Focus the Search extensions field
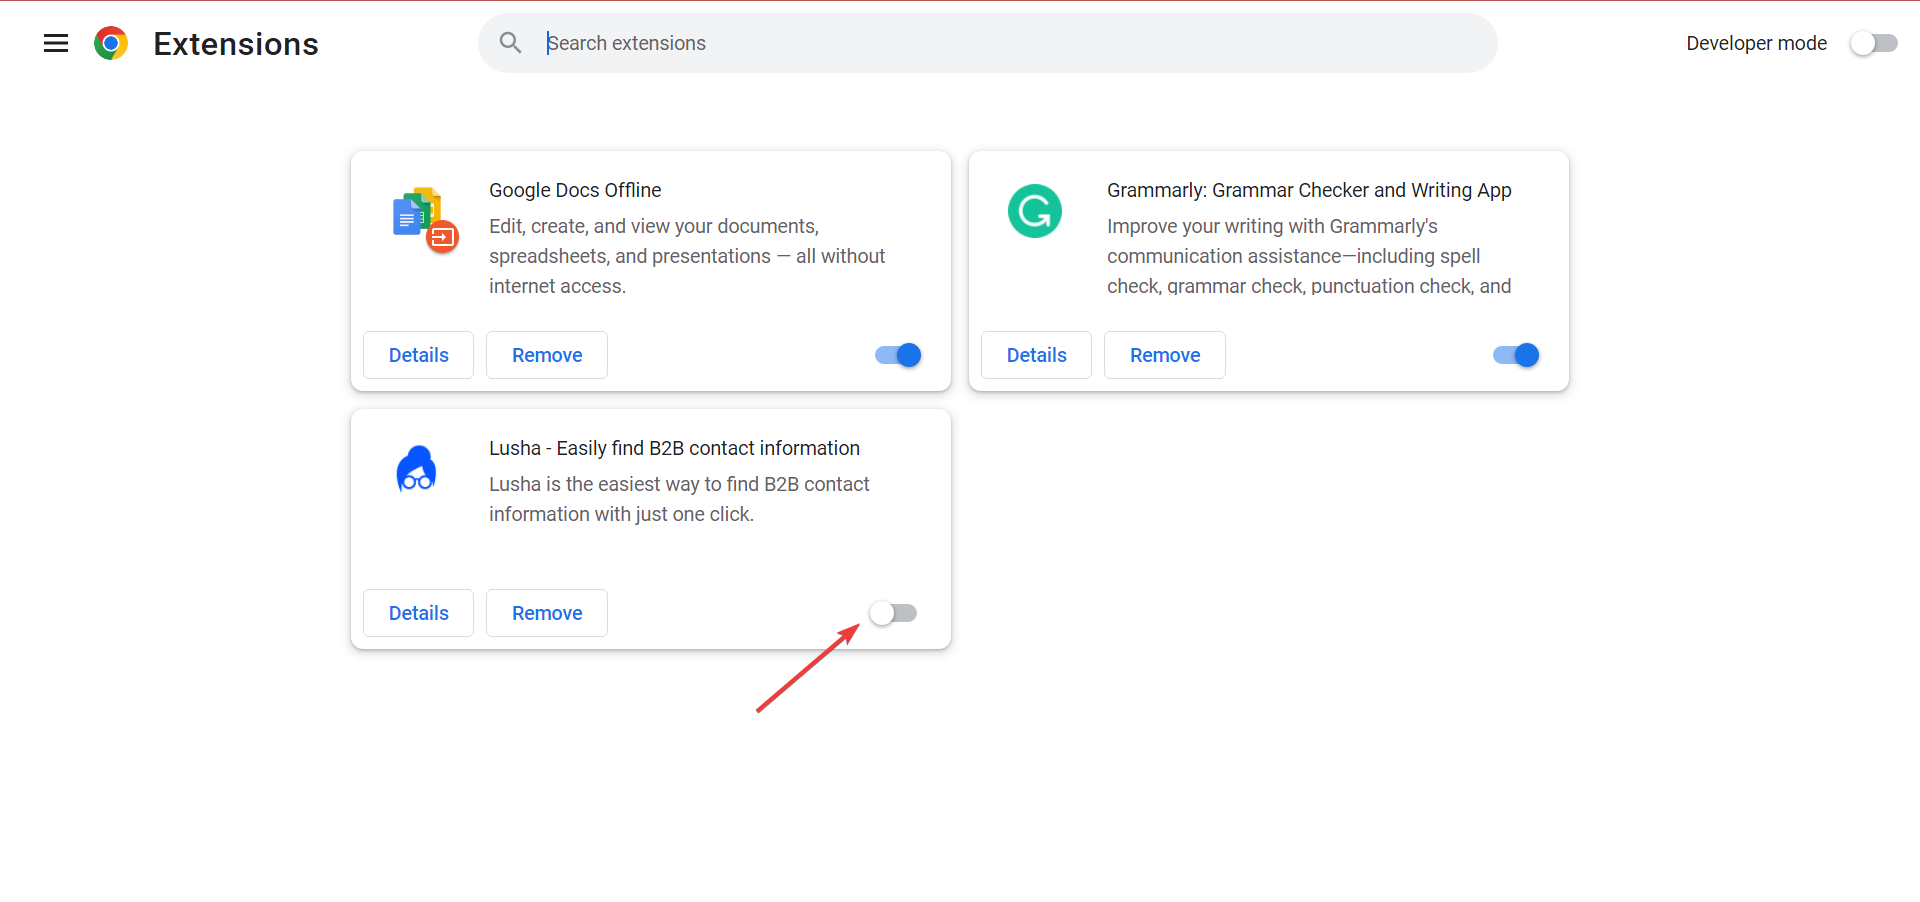The width and height of the screenshot is (1920, 902). click(x=1000, y=43)
